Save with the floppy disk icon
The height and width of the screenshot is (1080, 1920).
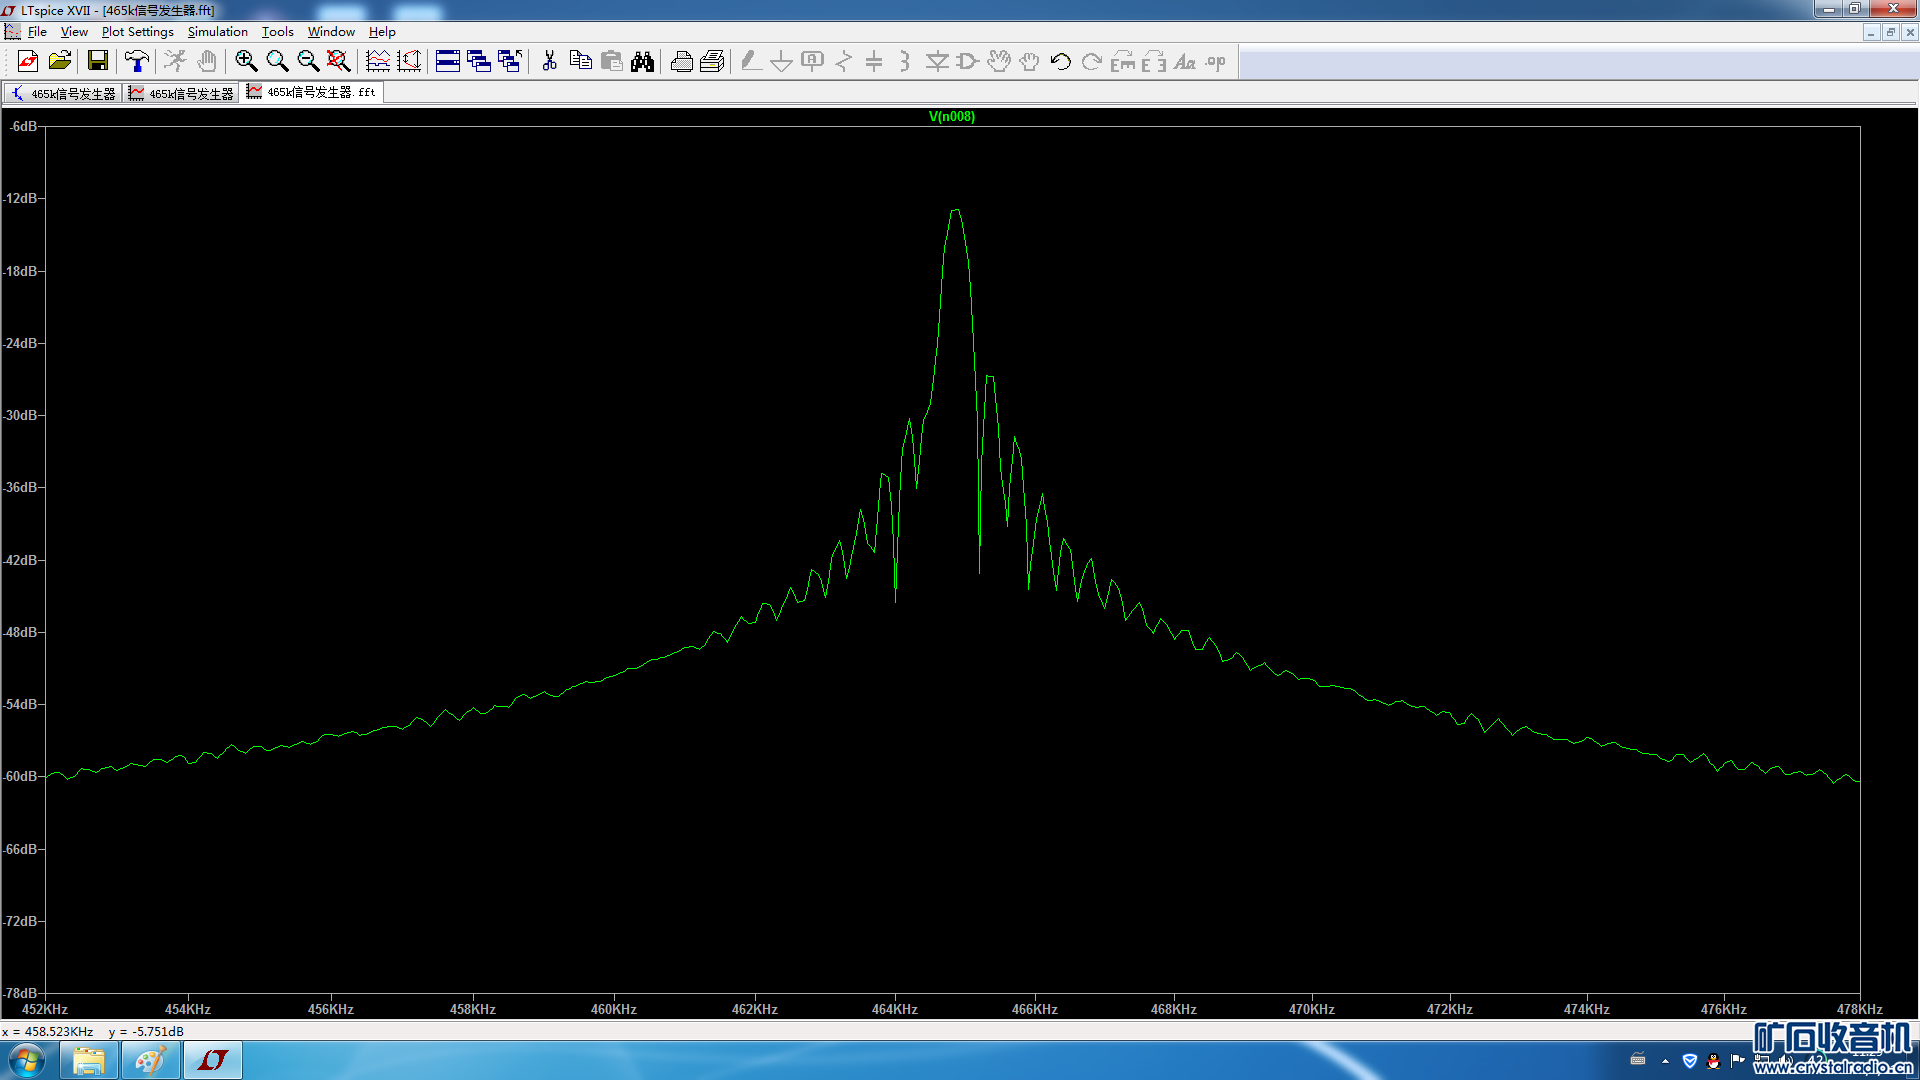pos(98,62)
